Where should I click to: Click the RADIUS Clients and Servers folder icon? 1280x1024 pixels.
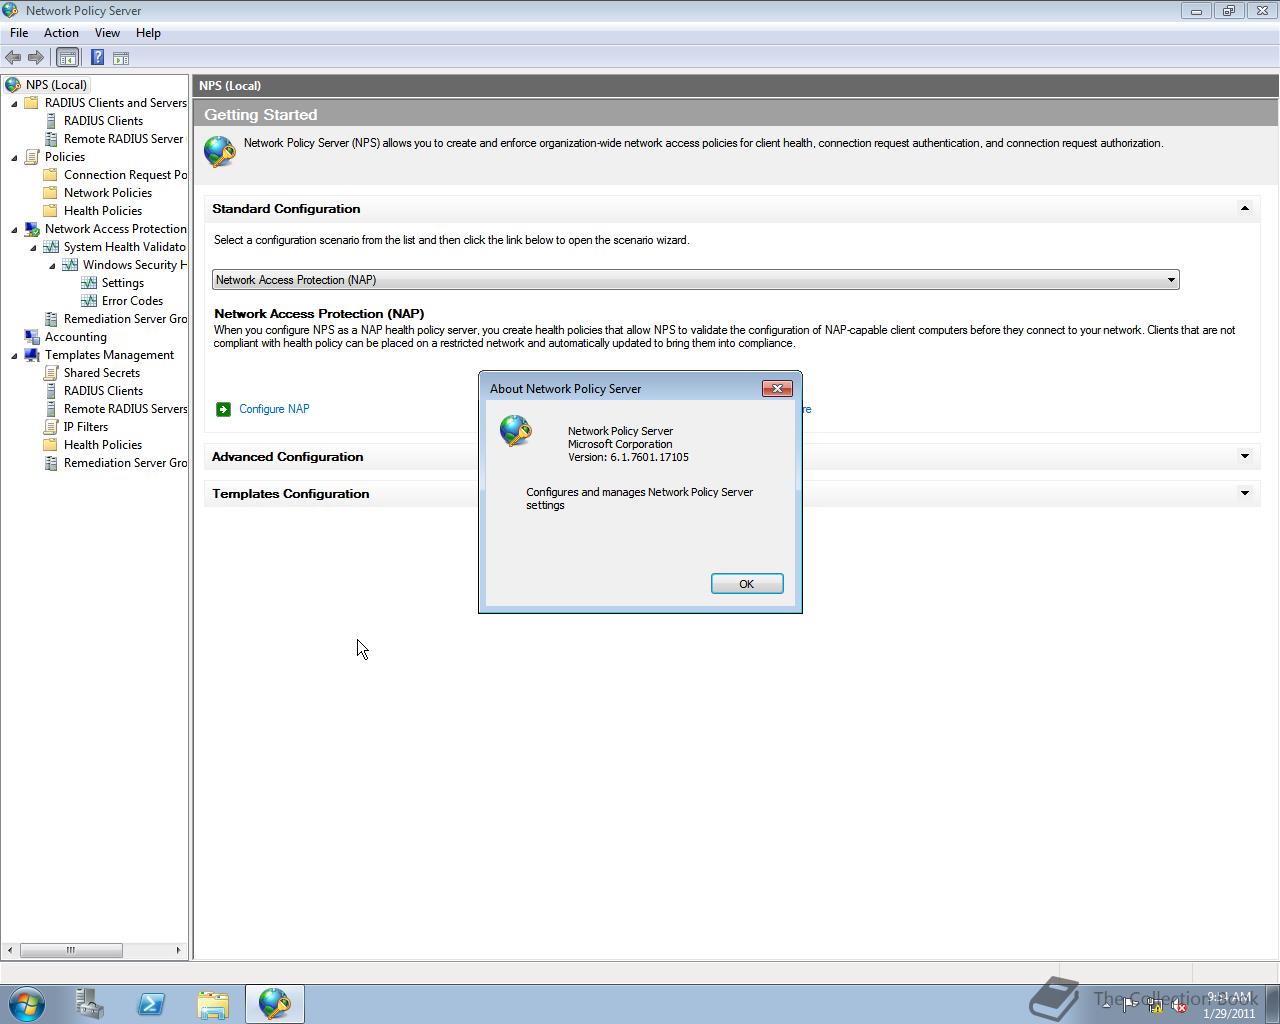32,103
